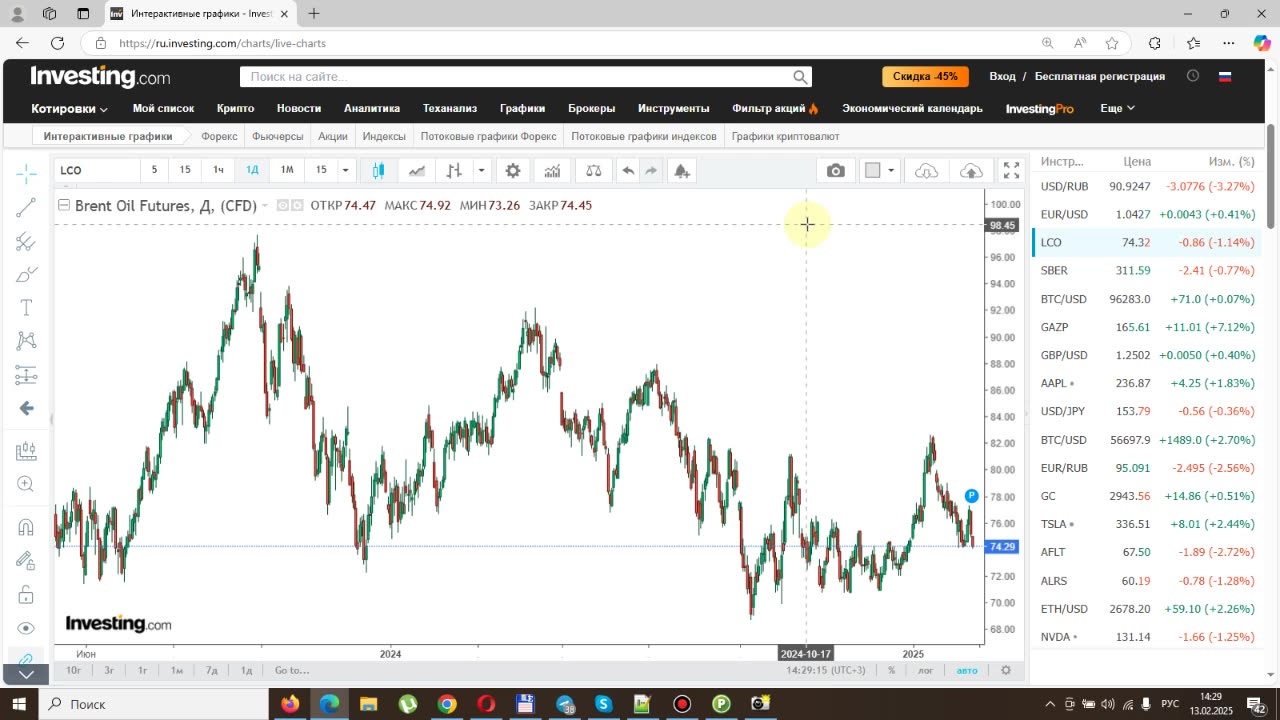1280x720 pixels.
Task: Open the chart settings gear on the time axis bar
Action: [1006, 670]
